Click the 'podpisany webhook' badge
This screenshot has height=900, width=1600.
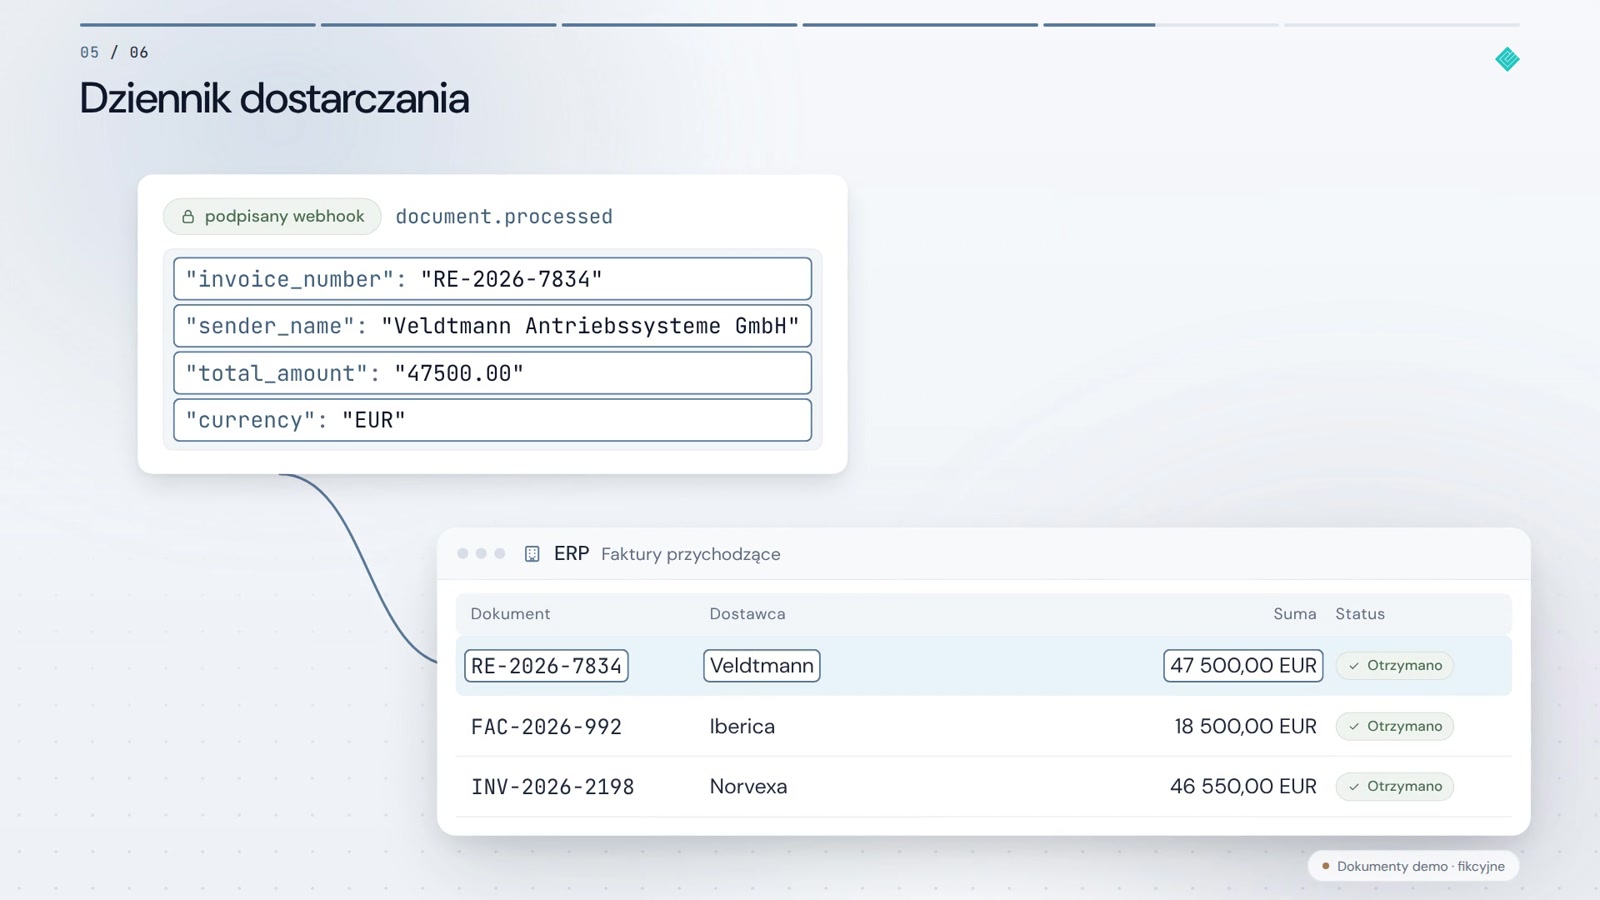click(x=272, y=217)
